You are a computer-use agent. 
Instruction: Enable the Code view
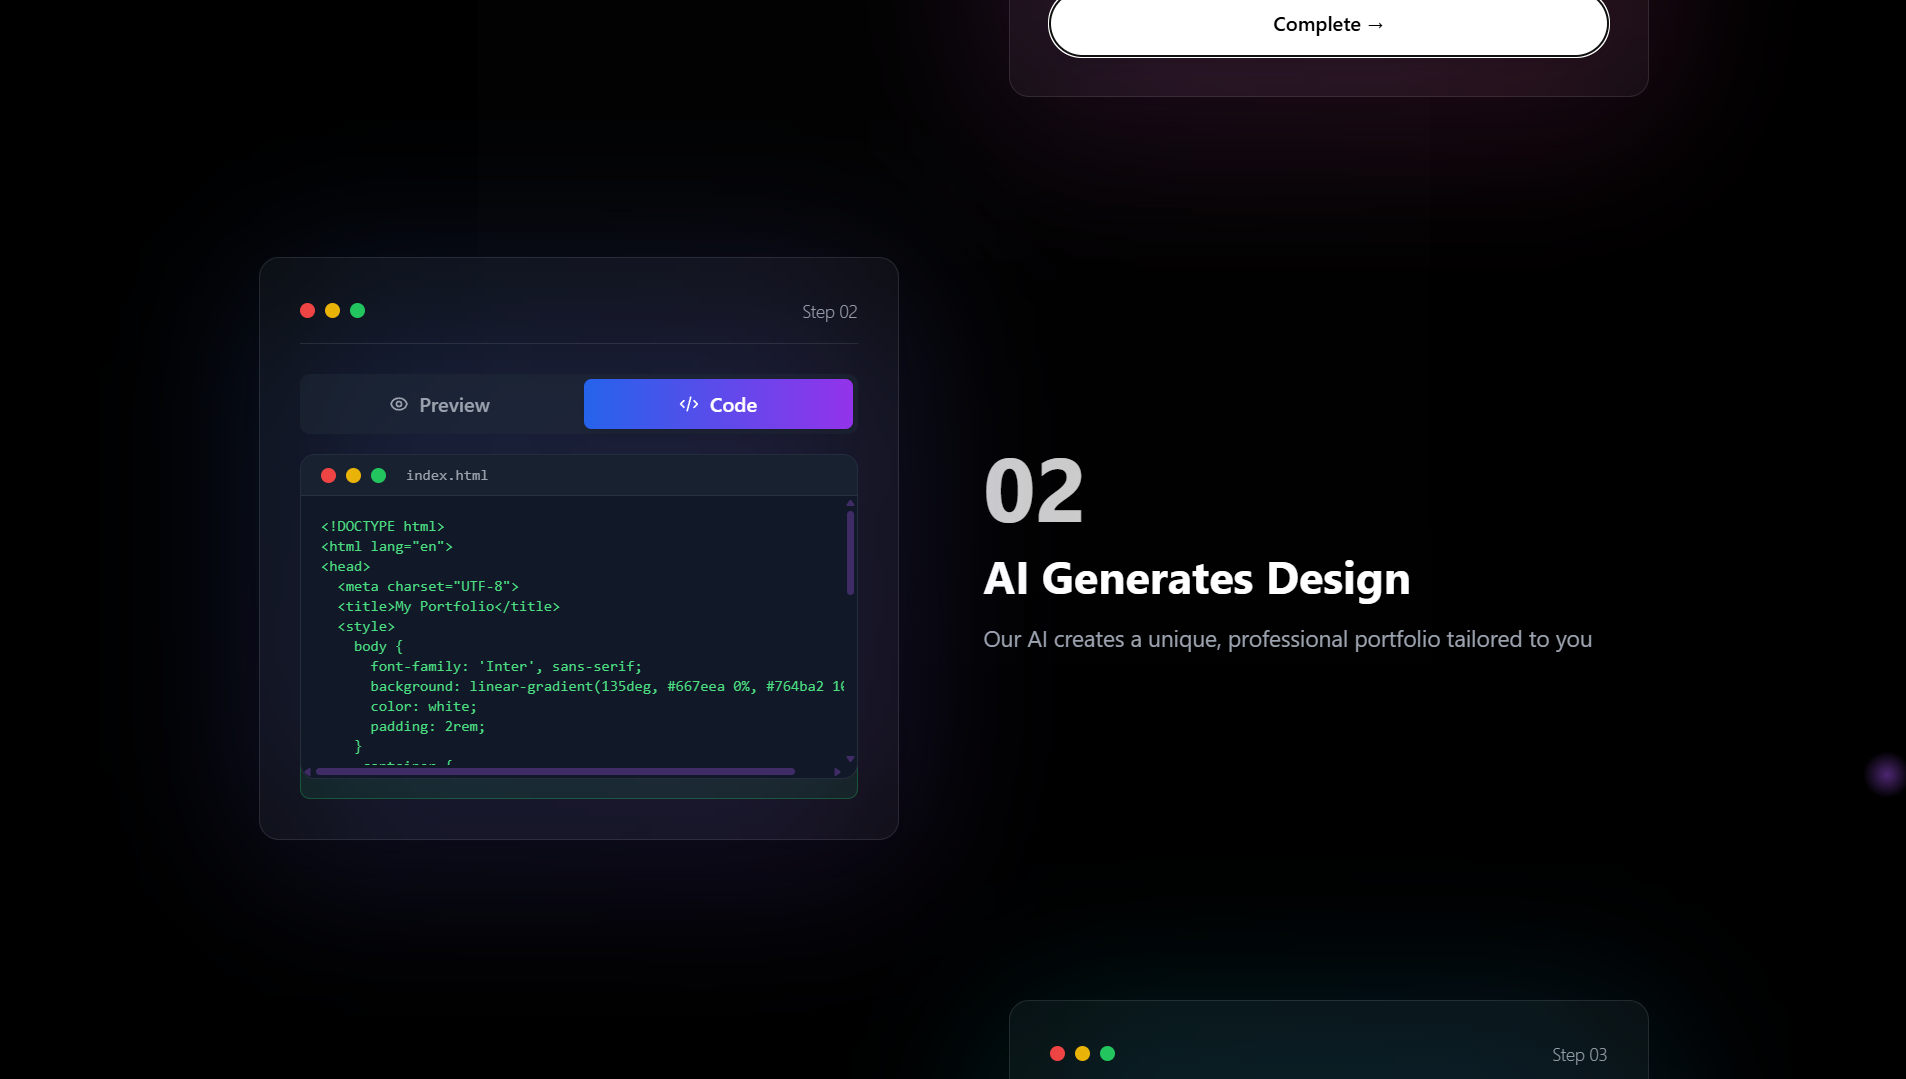(718, 404)
